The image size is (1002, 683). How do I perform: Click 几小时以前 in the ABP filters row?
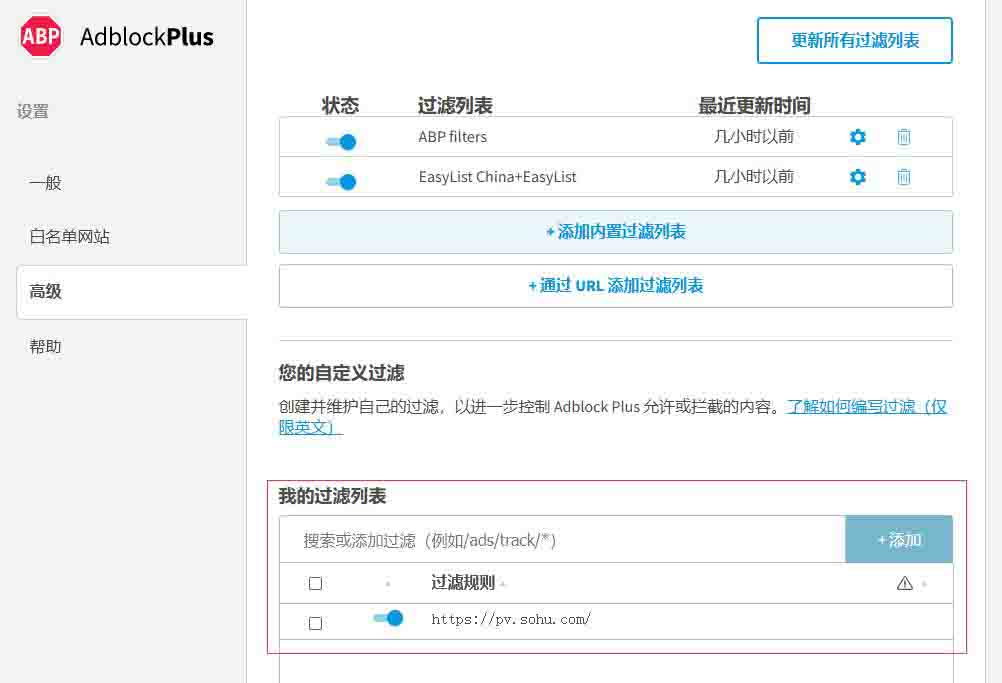[x=753, y=137]
